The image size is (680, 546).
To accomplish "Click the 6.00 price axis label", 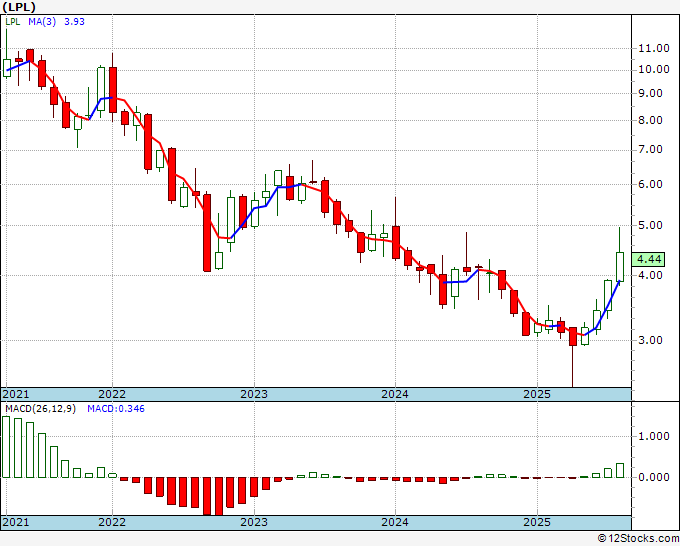I will 651,184.
